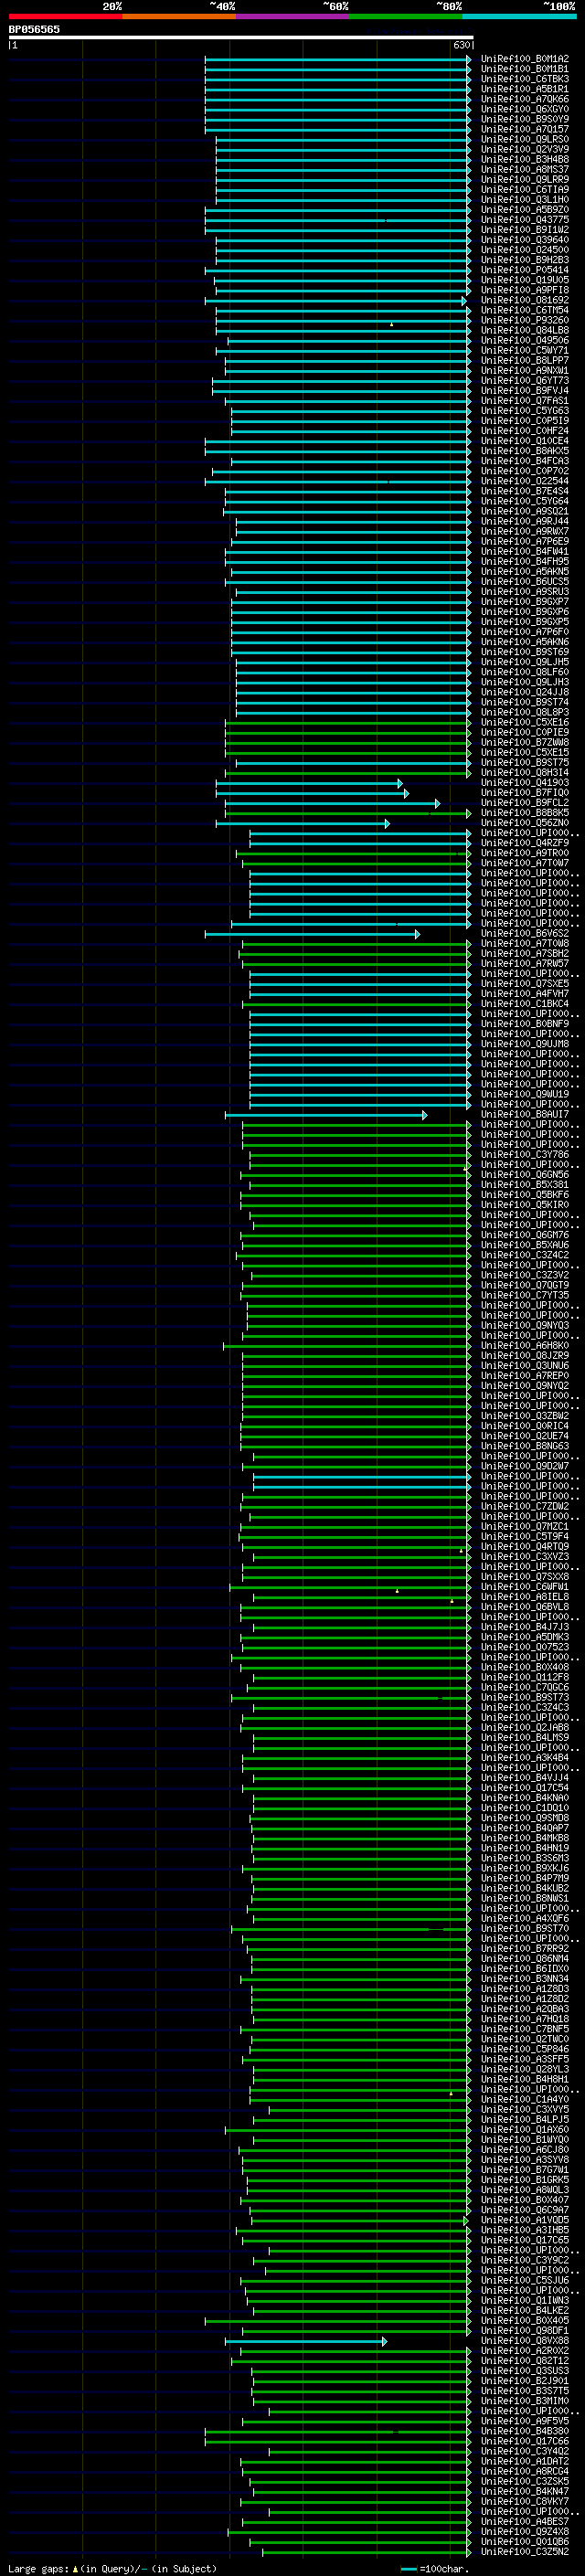This screenshot has height=2576, width=585.
Task: Open hit UniRef100_C6TBK3
Action: (x=525, y=79)
